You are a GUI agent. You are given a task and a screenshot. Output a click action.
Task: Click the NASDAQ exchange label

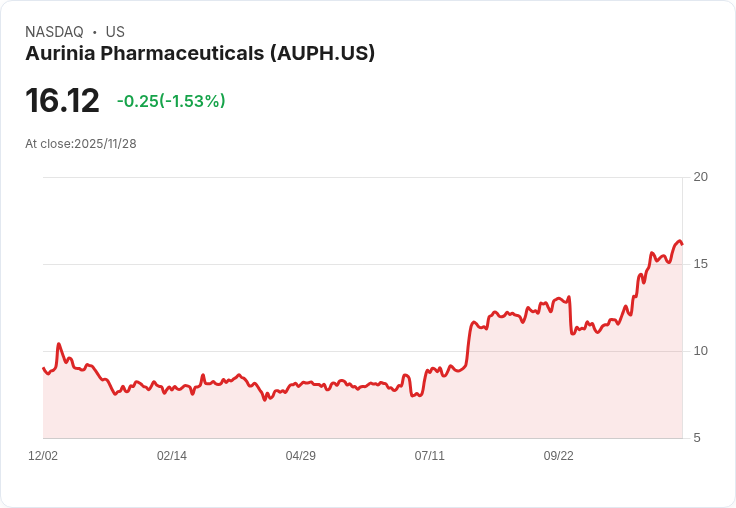53,32
